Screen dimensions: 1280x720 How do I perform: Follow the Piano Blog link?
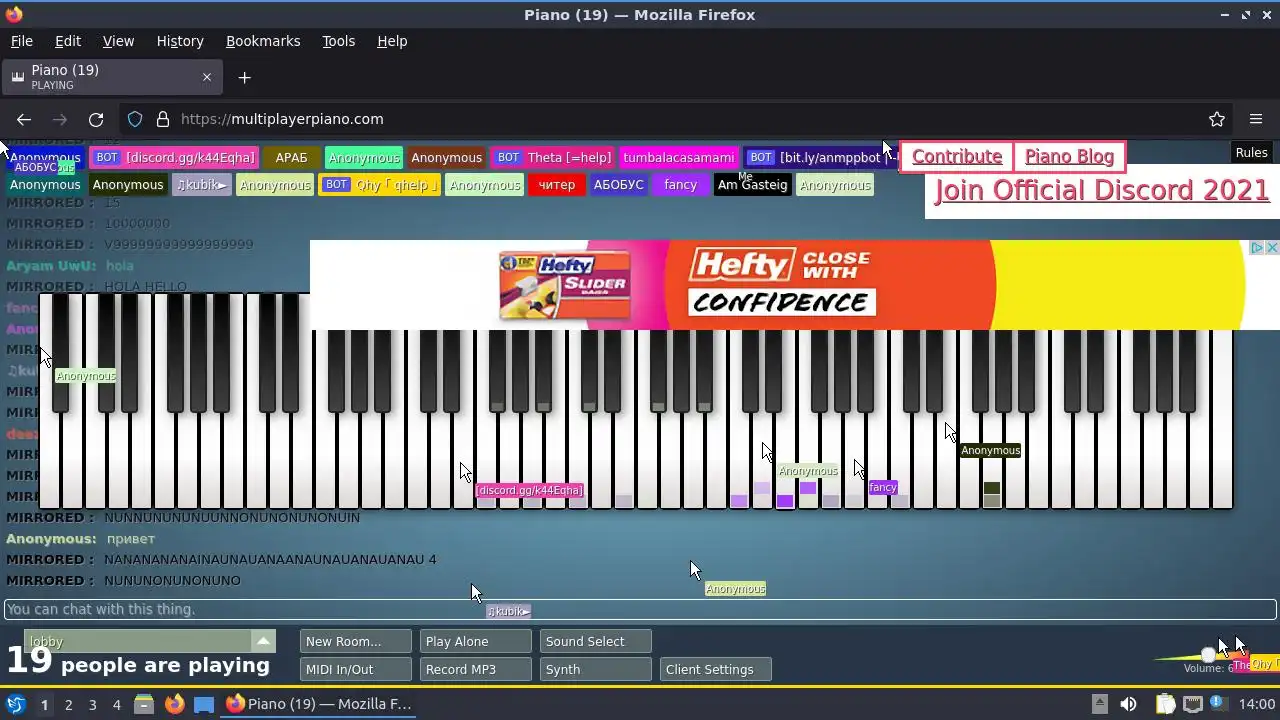(x=1069, y=156)
